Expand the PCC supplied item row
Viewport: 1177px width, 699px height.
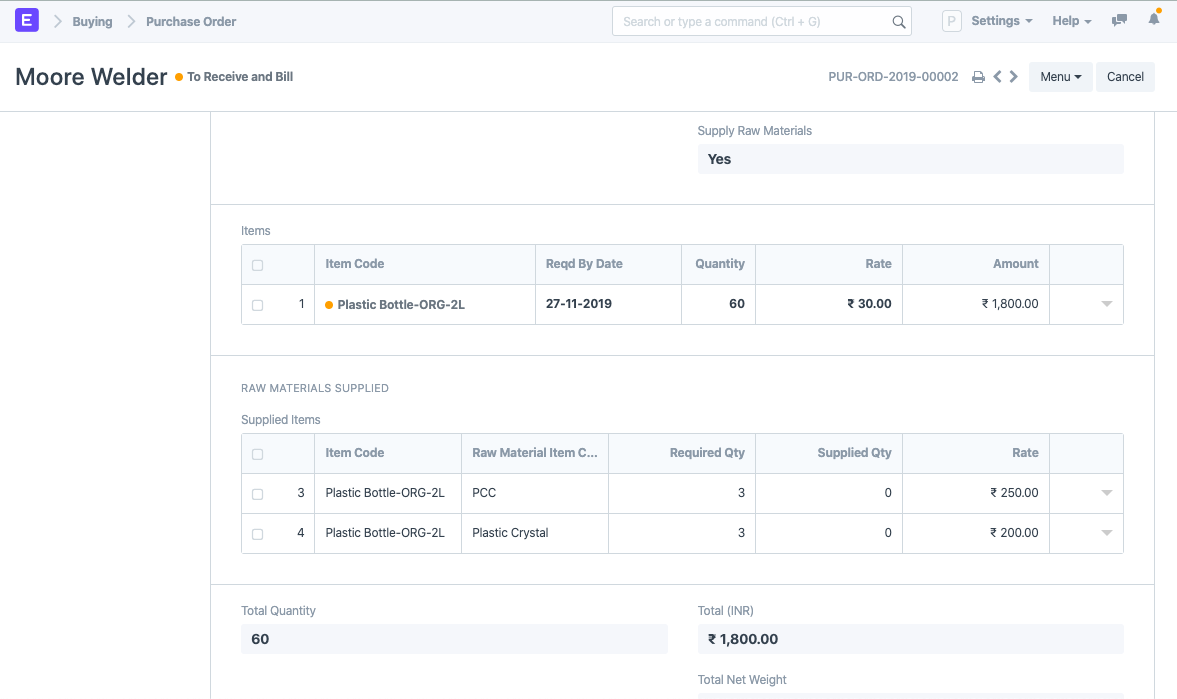click(x=1106, y=493)
